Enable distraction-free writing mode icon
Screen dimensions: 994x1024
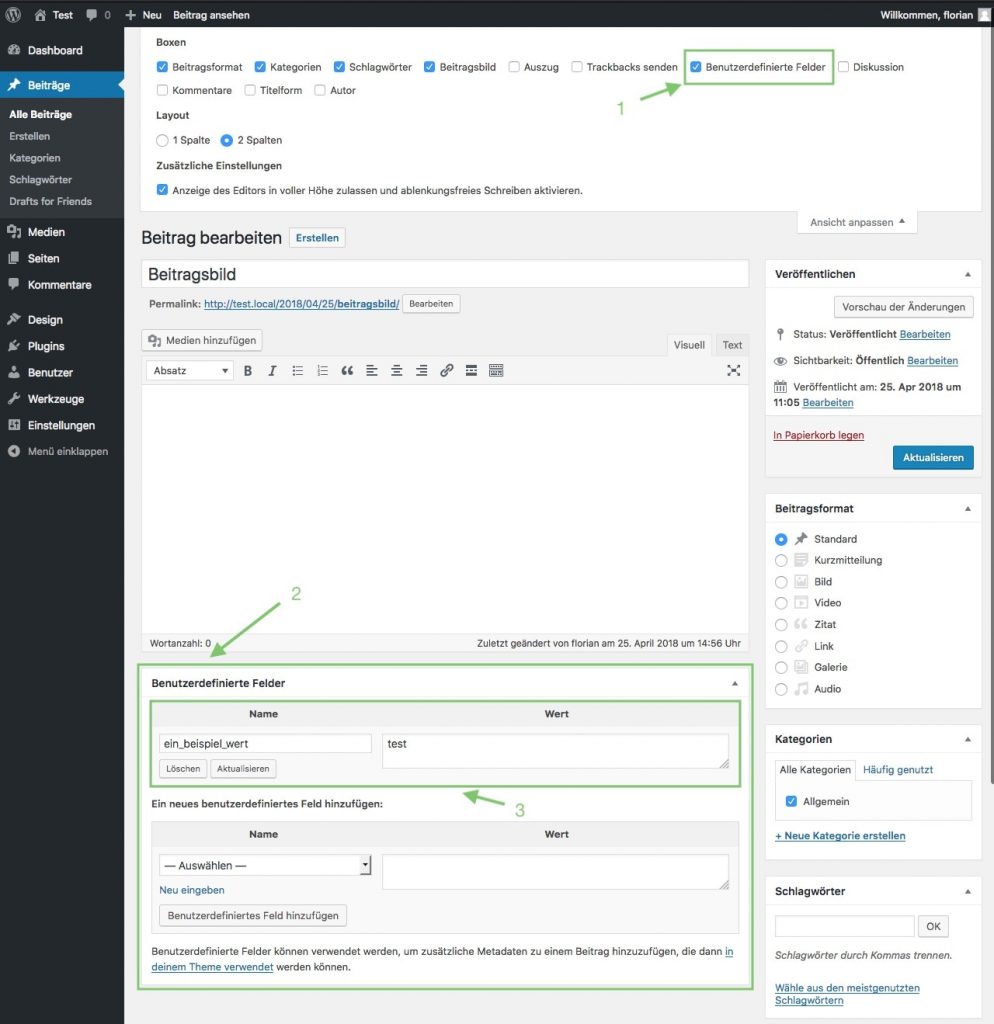(x=733, y=370)
